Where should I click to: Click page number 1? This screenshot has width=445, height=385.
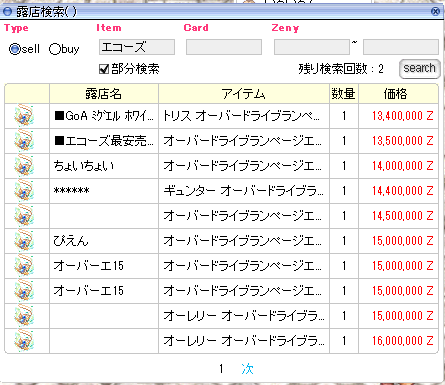tap(221, 369)
